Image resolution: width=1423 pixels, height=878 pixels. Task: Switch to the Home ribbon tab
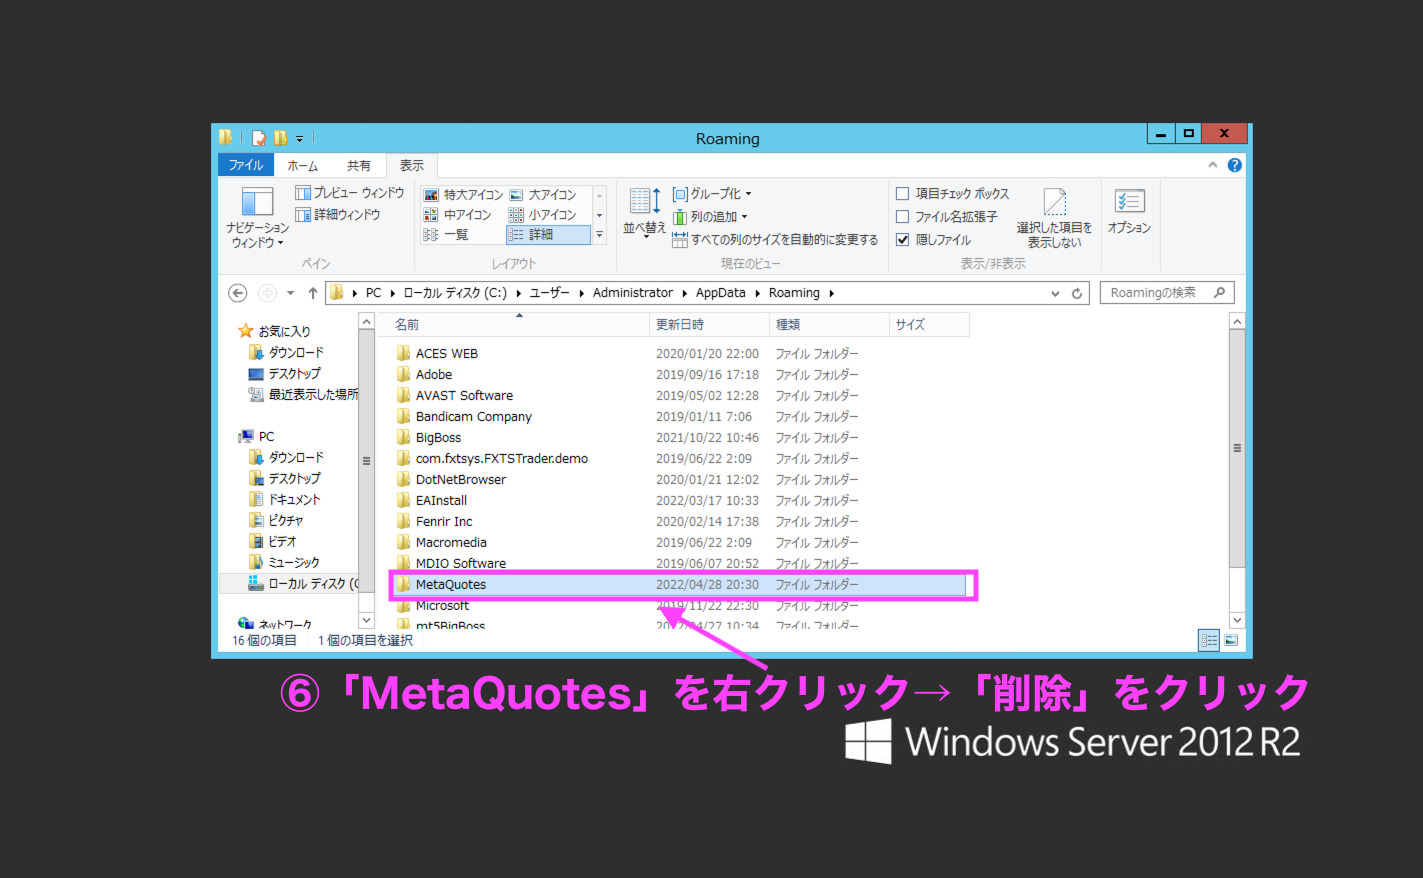click(302, 166)
